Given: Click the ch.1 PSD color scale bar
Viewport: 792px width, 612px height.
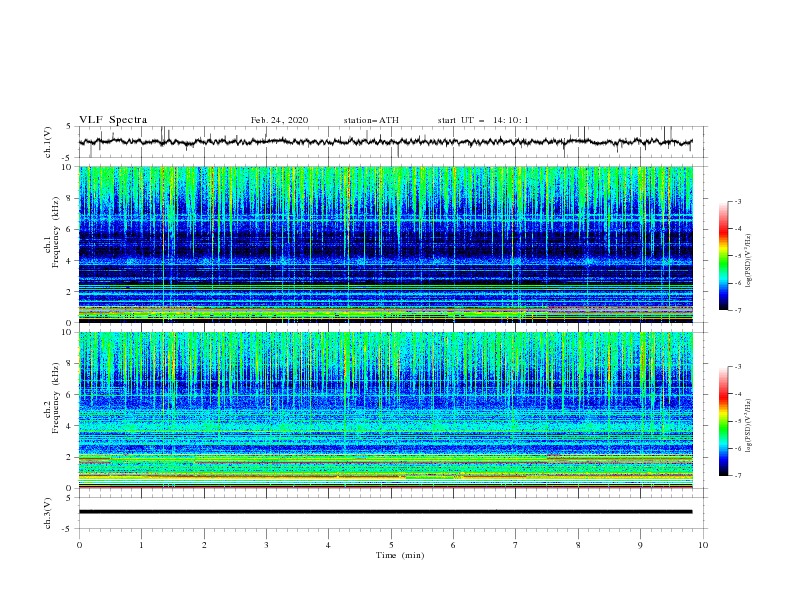Looking at the screenshot, I should point(723,256).
